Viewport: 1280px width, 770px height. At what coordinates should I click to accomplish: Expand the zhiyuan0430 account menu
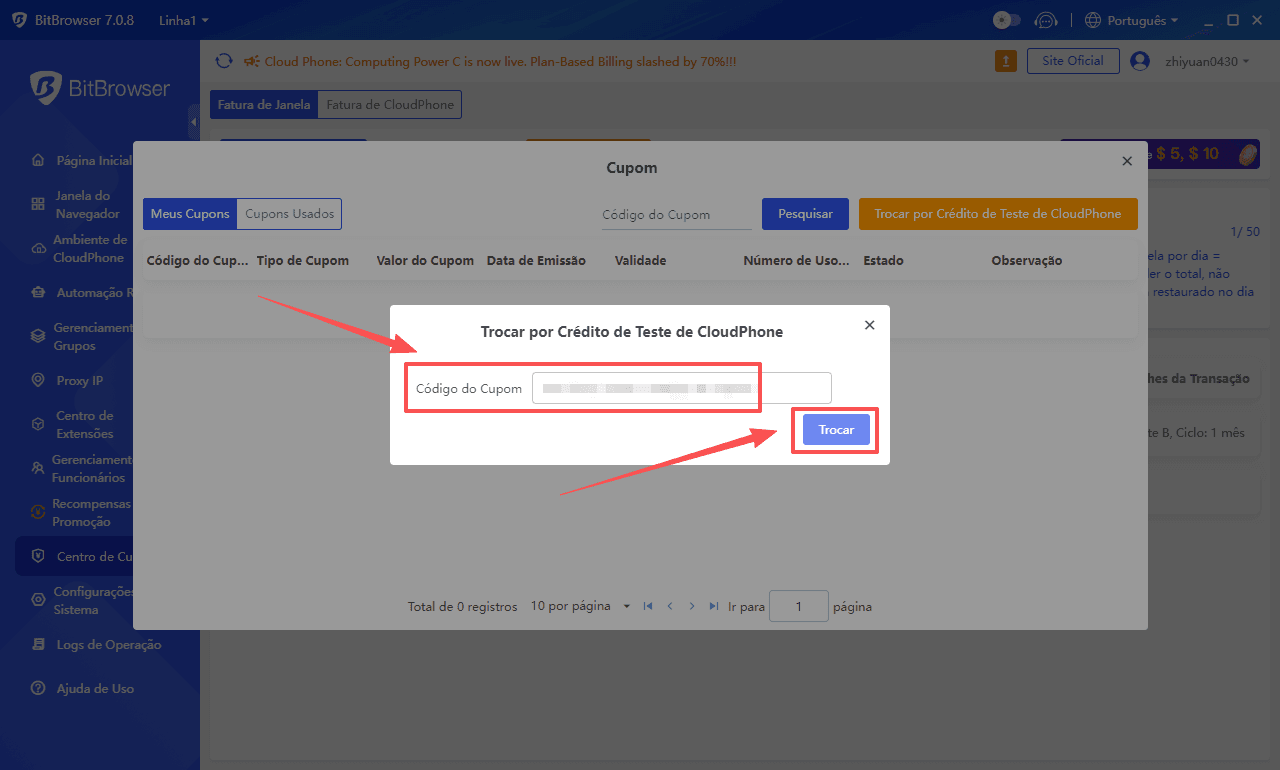click(x=1207, y=61)
